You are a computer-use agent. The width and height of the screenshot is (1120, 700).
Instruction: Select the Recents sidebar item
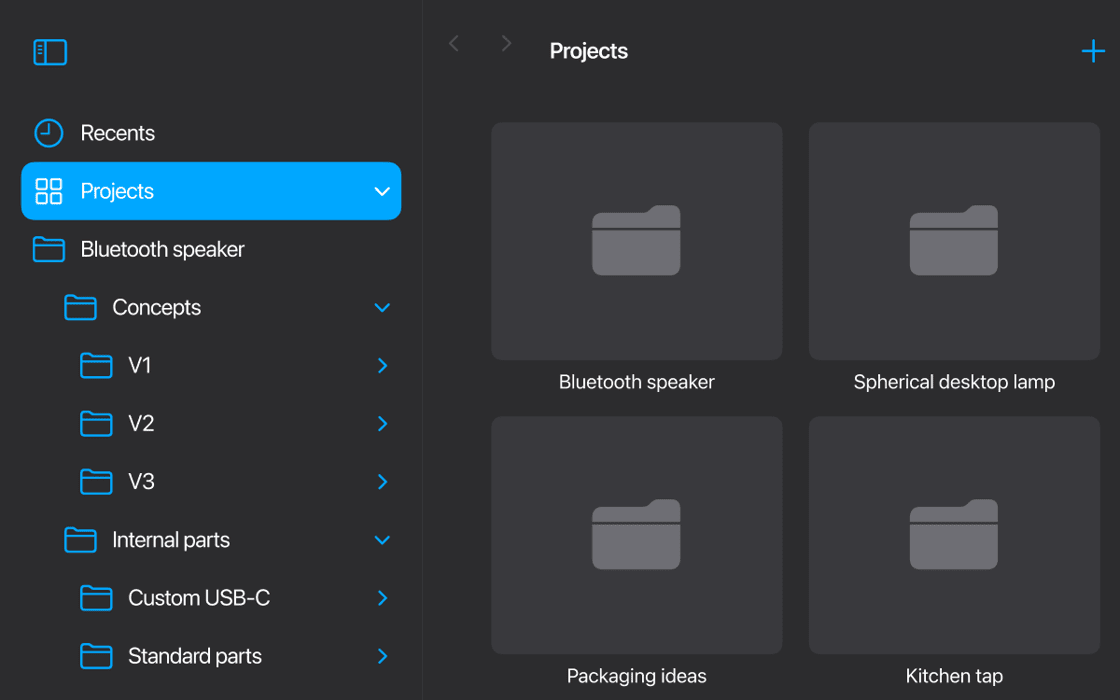117,133
